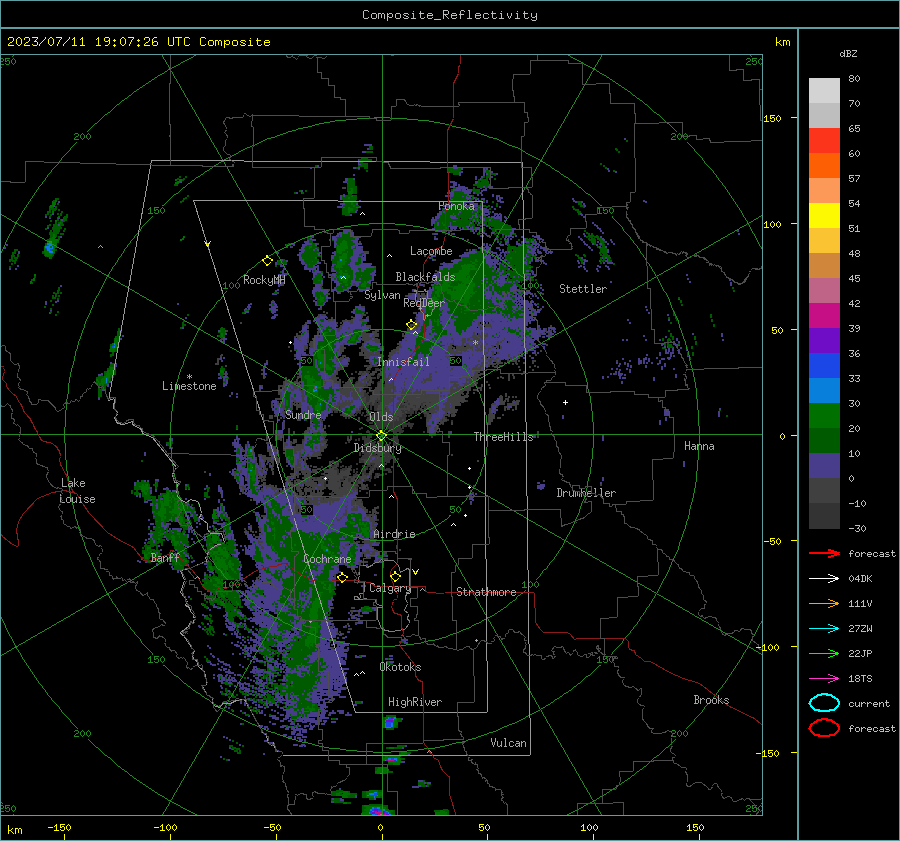Click the white 04DK arrow icon
The height and width of the screenshot is (841, 900).
(x=824, y=578)
